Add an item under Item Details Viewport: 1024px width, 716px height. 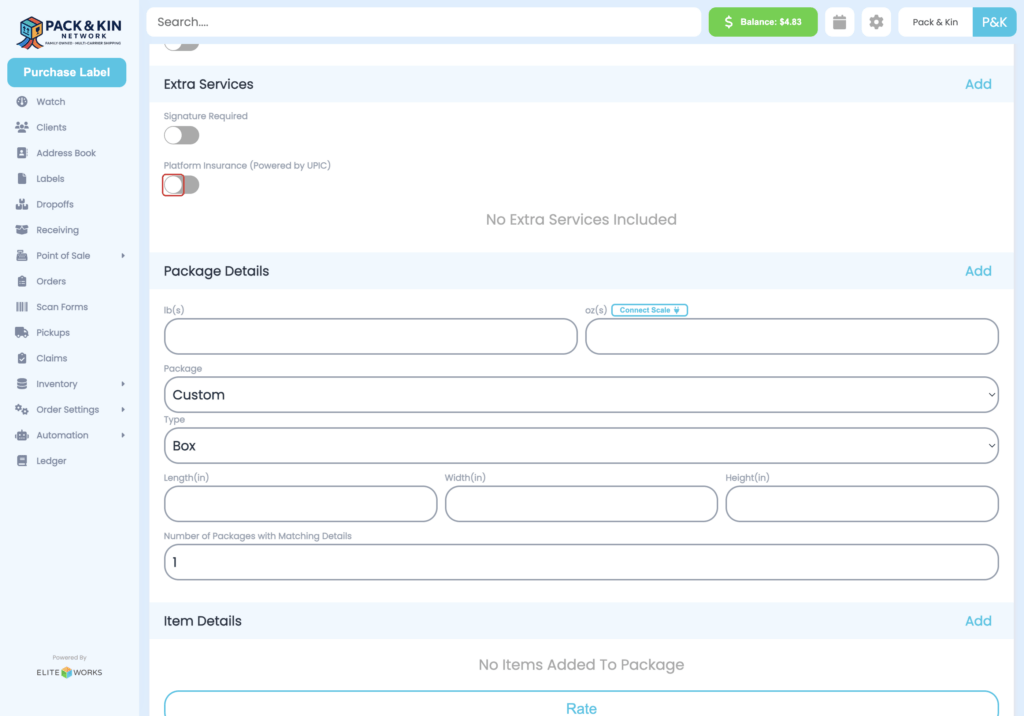pyautogui.click(x=978, y=620)
